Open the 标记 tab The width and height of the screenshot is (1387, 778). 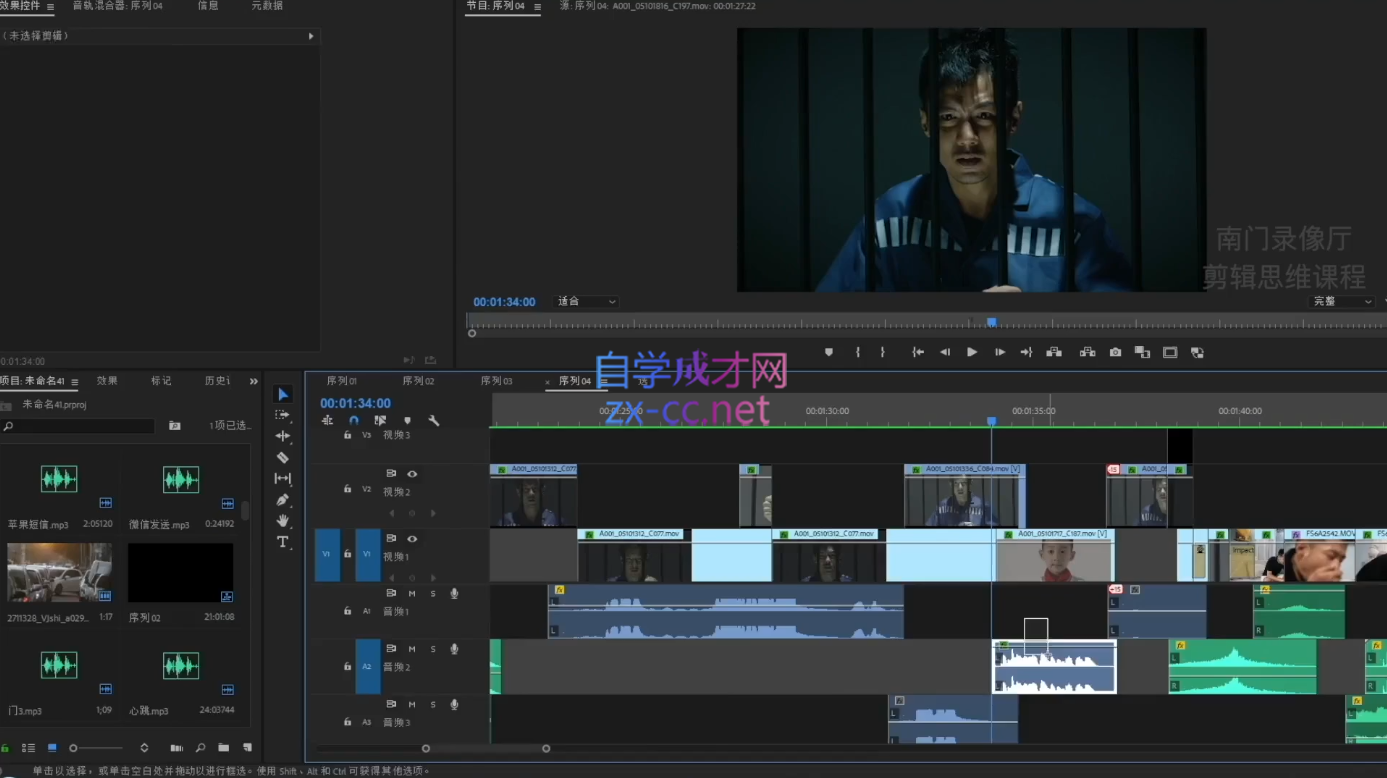pyautogui.click(x=161, y=381)
